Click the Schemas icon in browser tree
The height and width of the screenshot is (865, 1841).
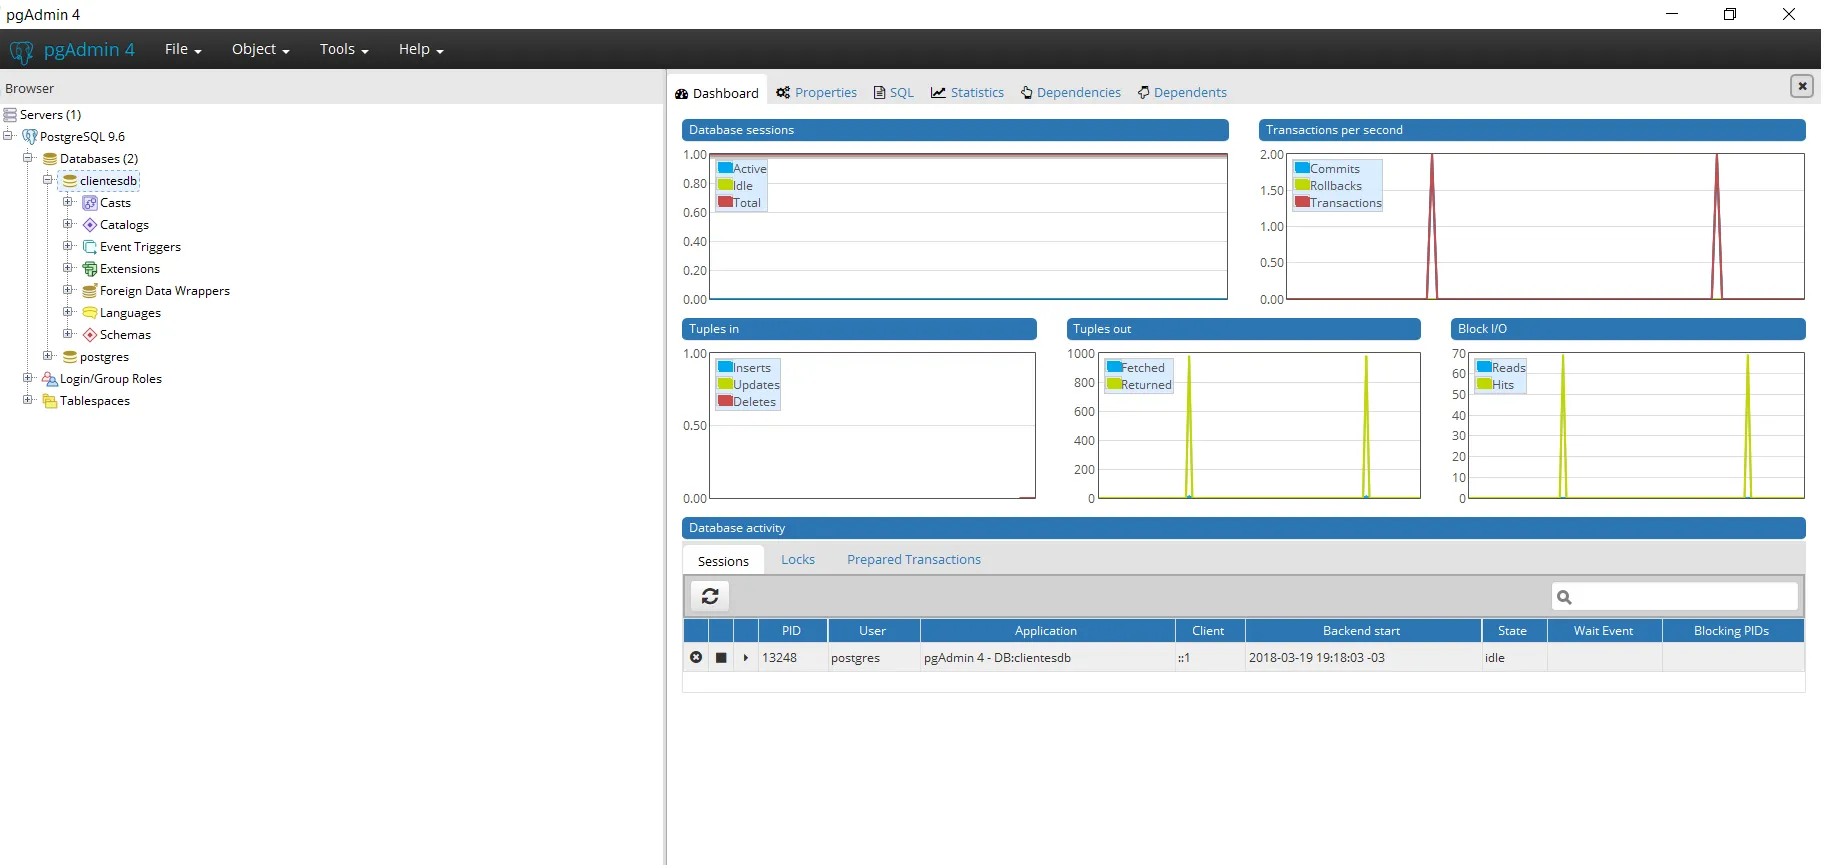coord(90,335)
